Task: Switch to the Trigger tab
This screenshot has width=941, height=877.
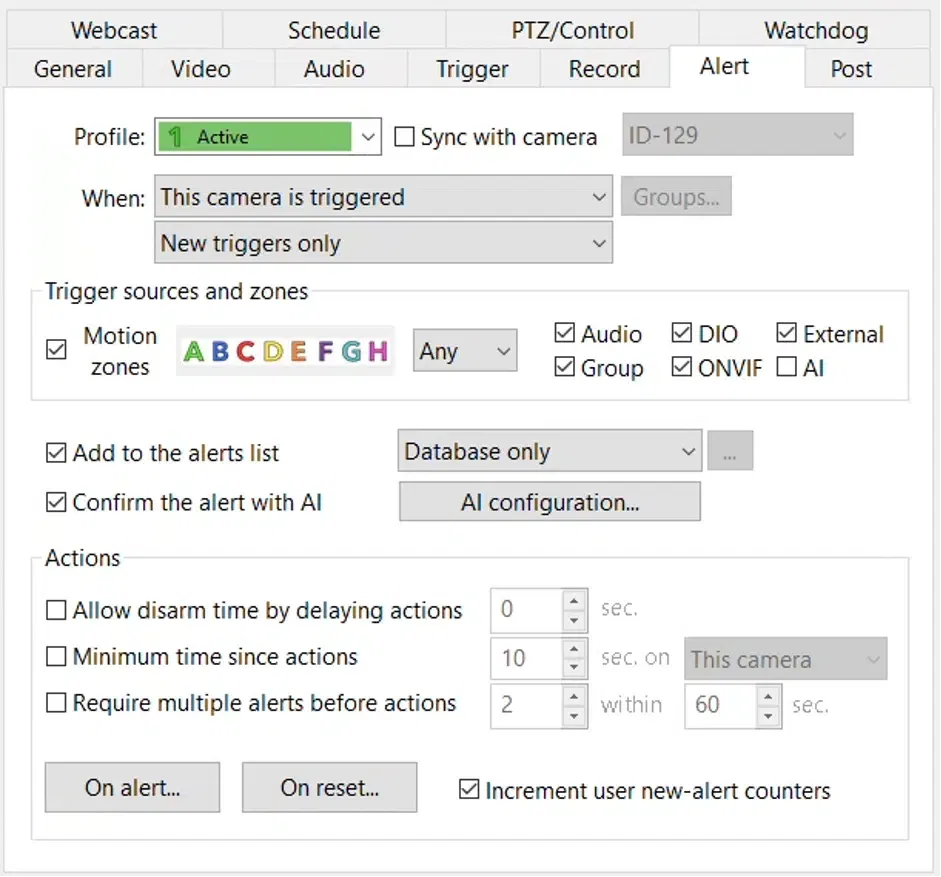Action: 472,69
